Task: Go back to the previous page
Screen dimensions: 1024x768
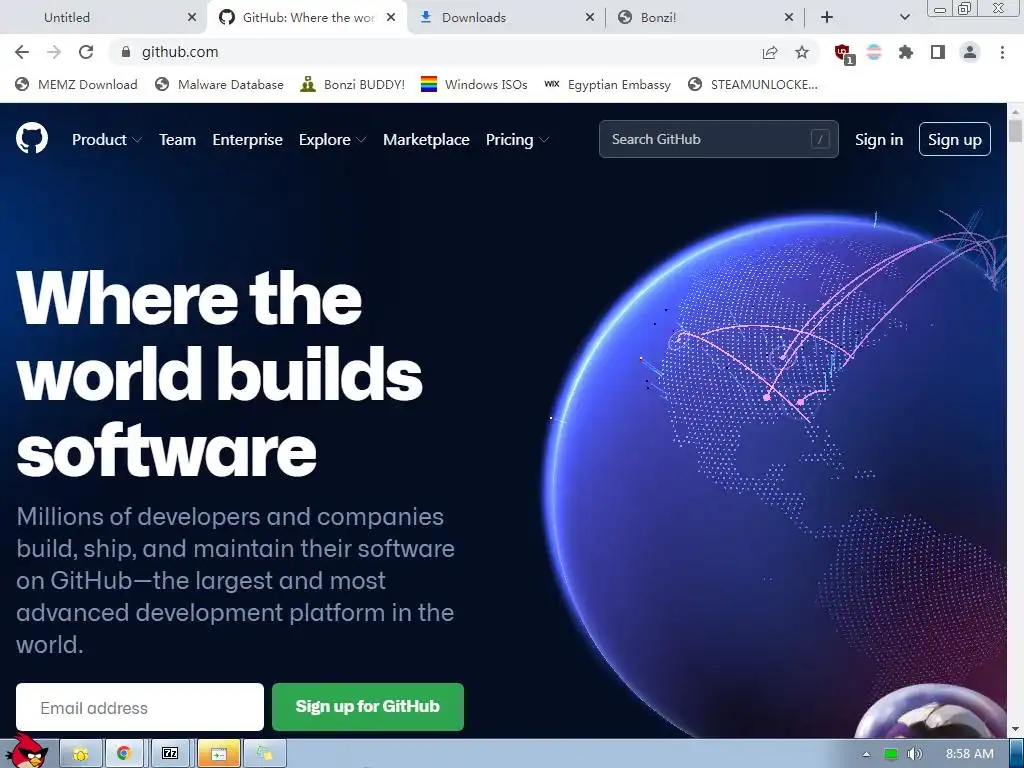Action: pyautogui.click(x=22, y=52)
